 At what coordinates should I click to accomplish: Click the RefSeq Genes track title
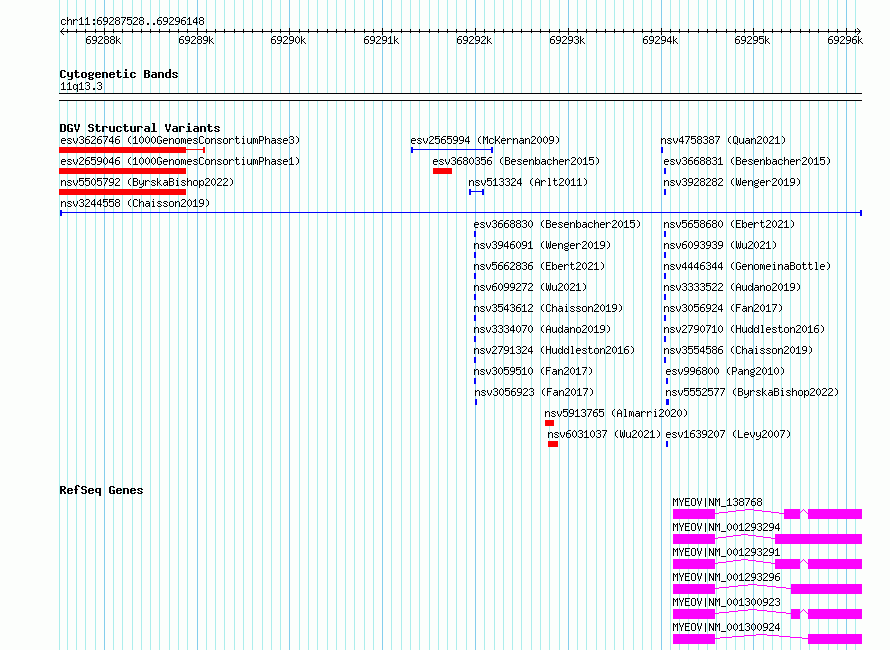(x=101, y=490)
